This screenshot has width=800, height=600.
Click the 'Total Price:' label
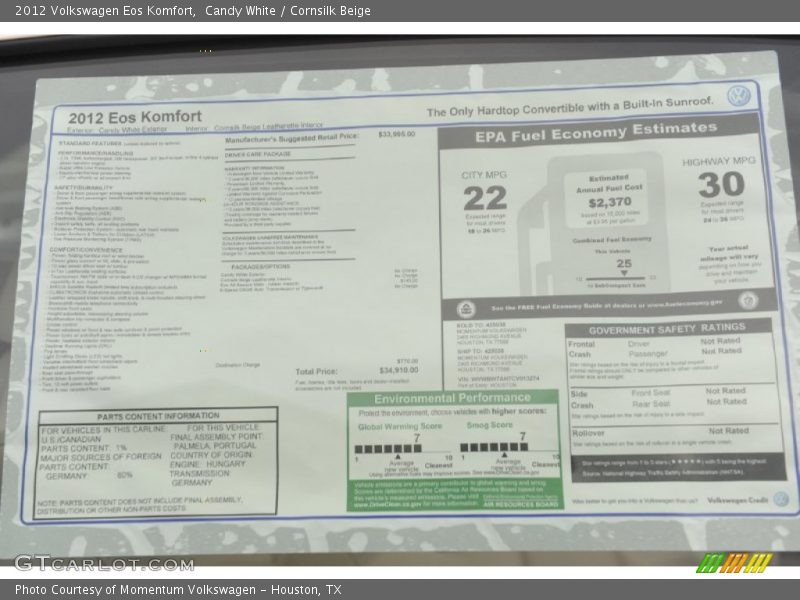pos(316,371)
